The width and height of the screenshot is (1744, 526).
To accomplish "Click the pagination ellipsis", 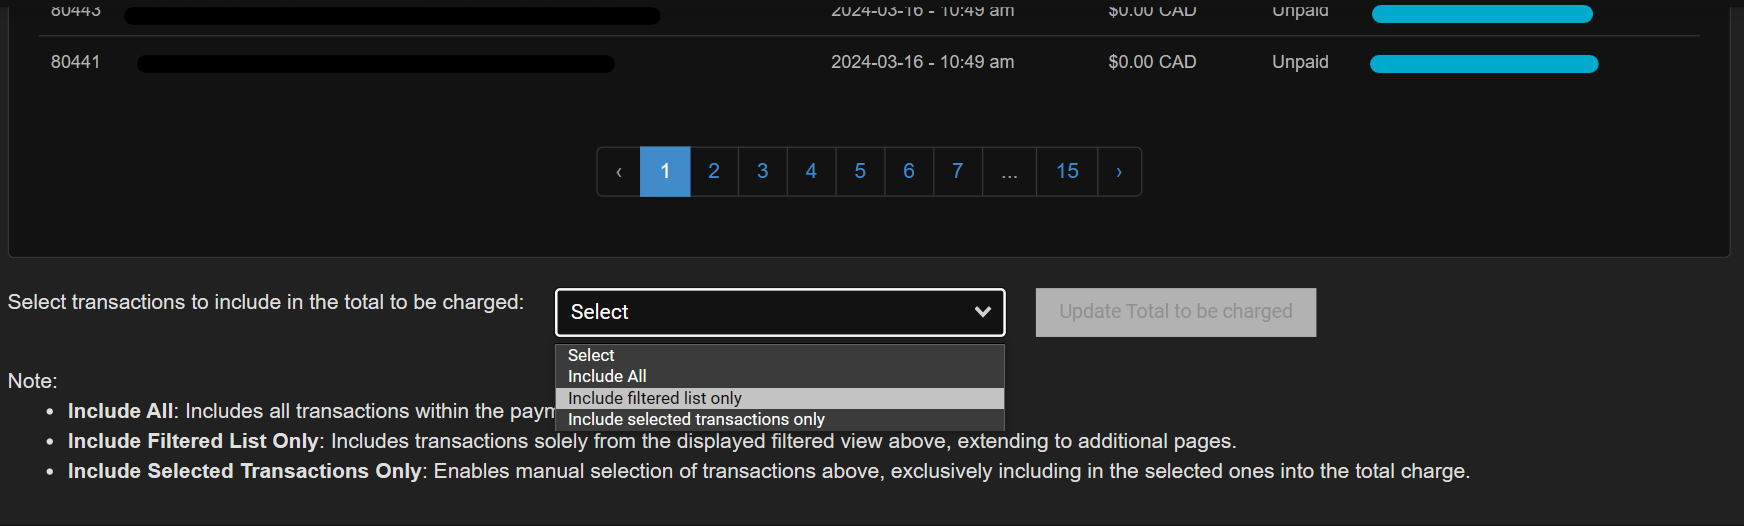I will pyautogui.click(x=1010, y=172).
